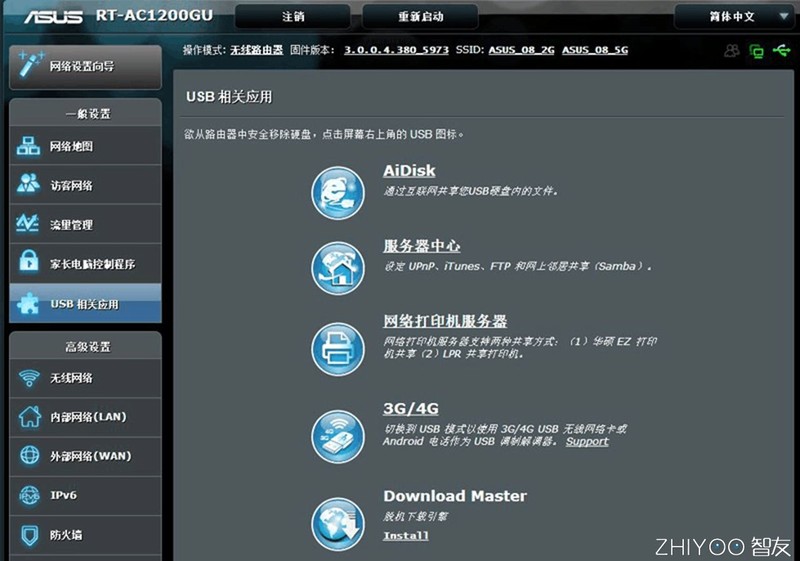Viewport: 800px width, 561px height.
Task: Click the 流量管理 traffic manager icon
Action: click(28, 223)
